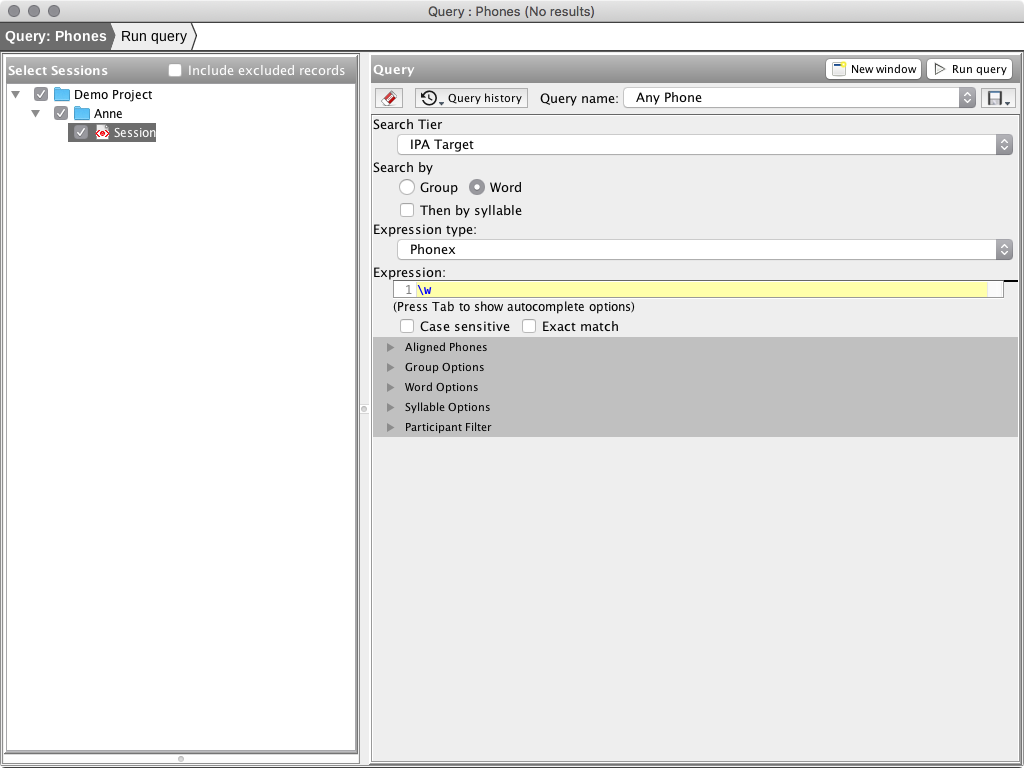
Task: Select the Query: Phones tab
Action: (57, 36)
